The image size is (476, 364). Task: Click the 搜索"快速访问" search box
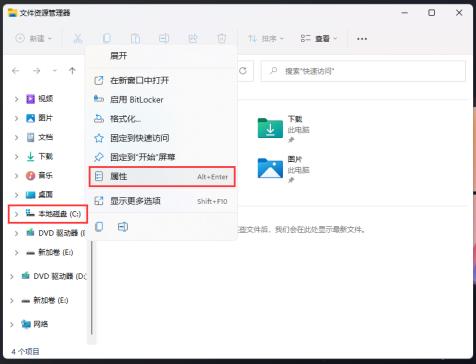click(x=363, y=71)
